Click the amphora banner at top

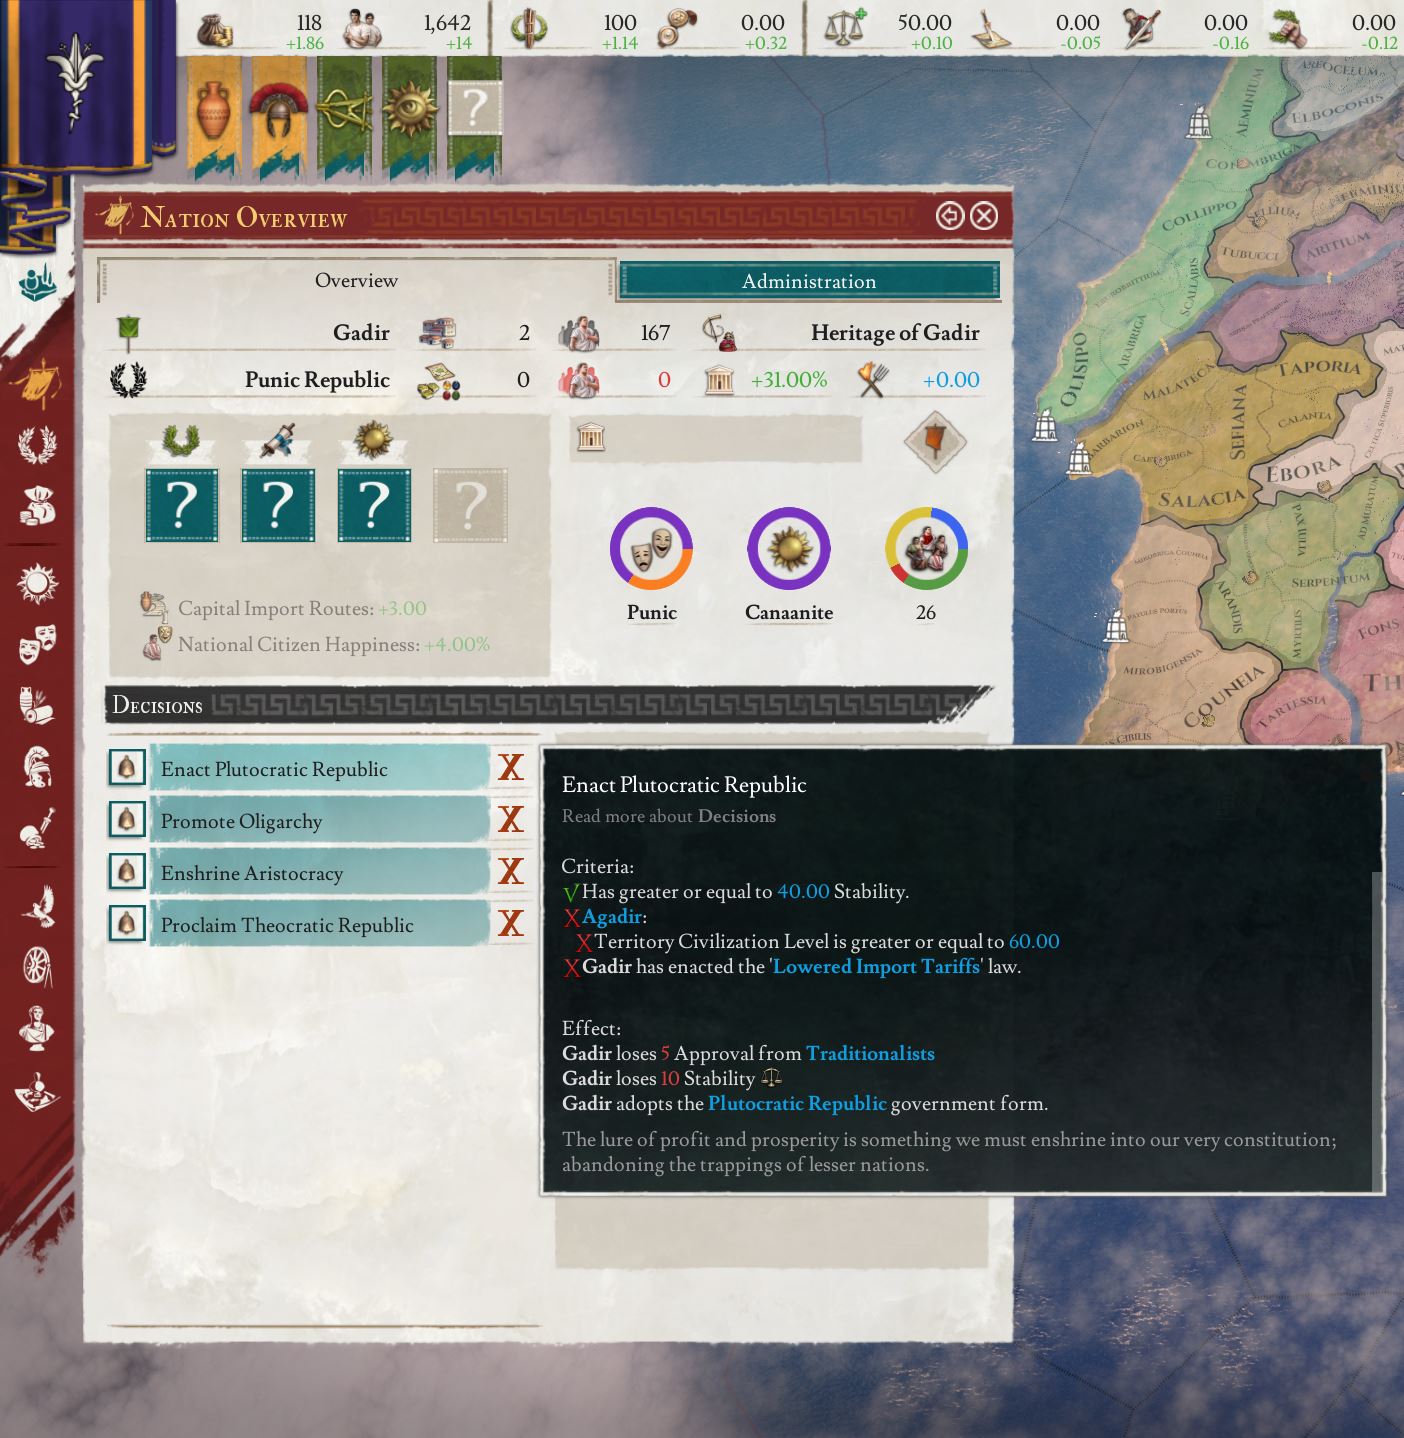213,115
